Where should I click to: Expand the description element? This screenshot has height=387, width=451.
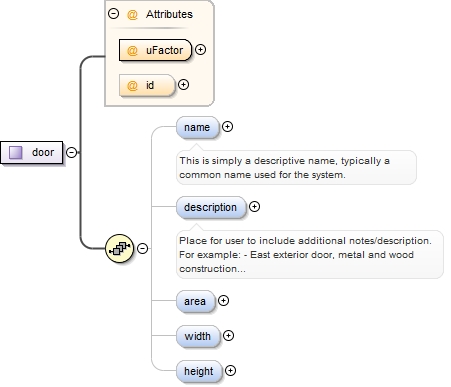click(254, 207)
